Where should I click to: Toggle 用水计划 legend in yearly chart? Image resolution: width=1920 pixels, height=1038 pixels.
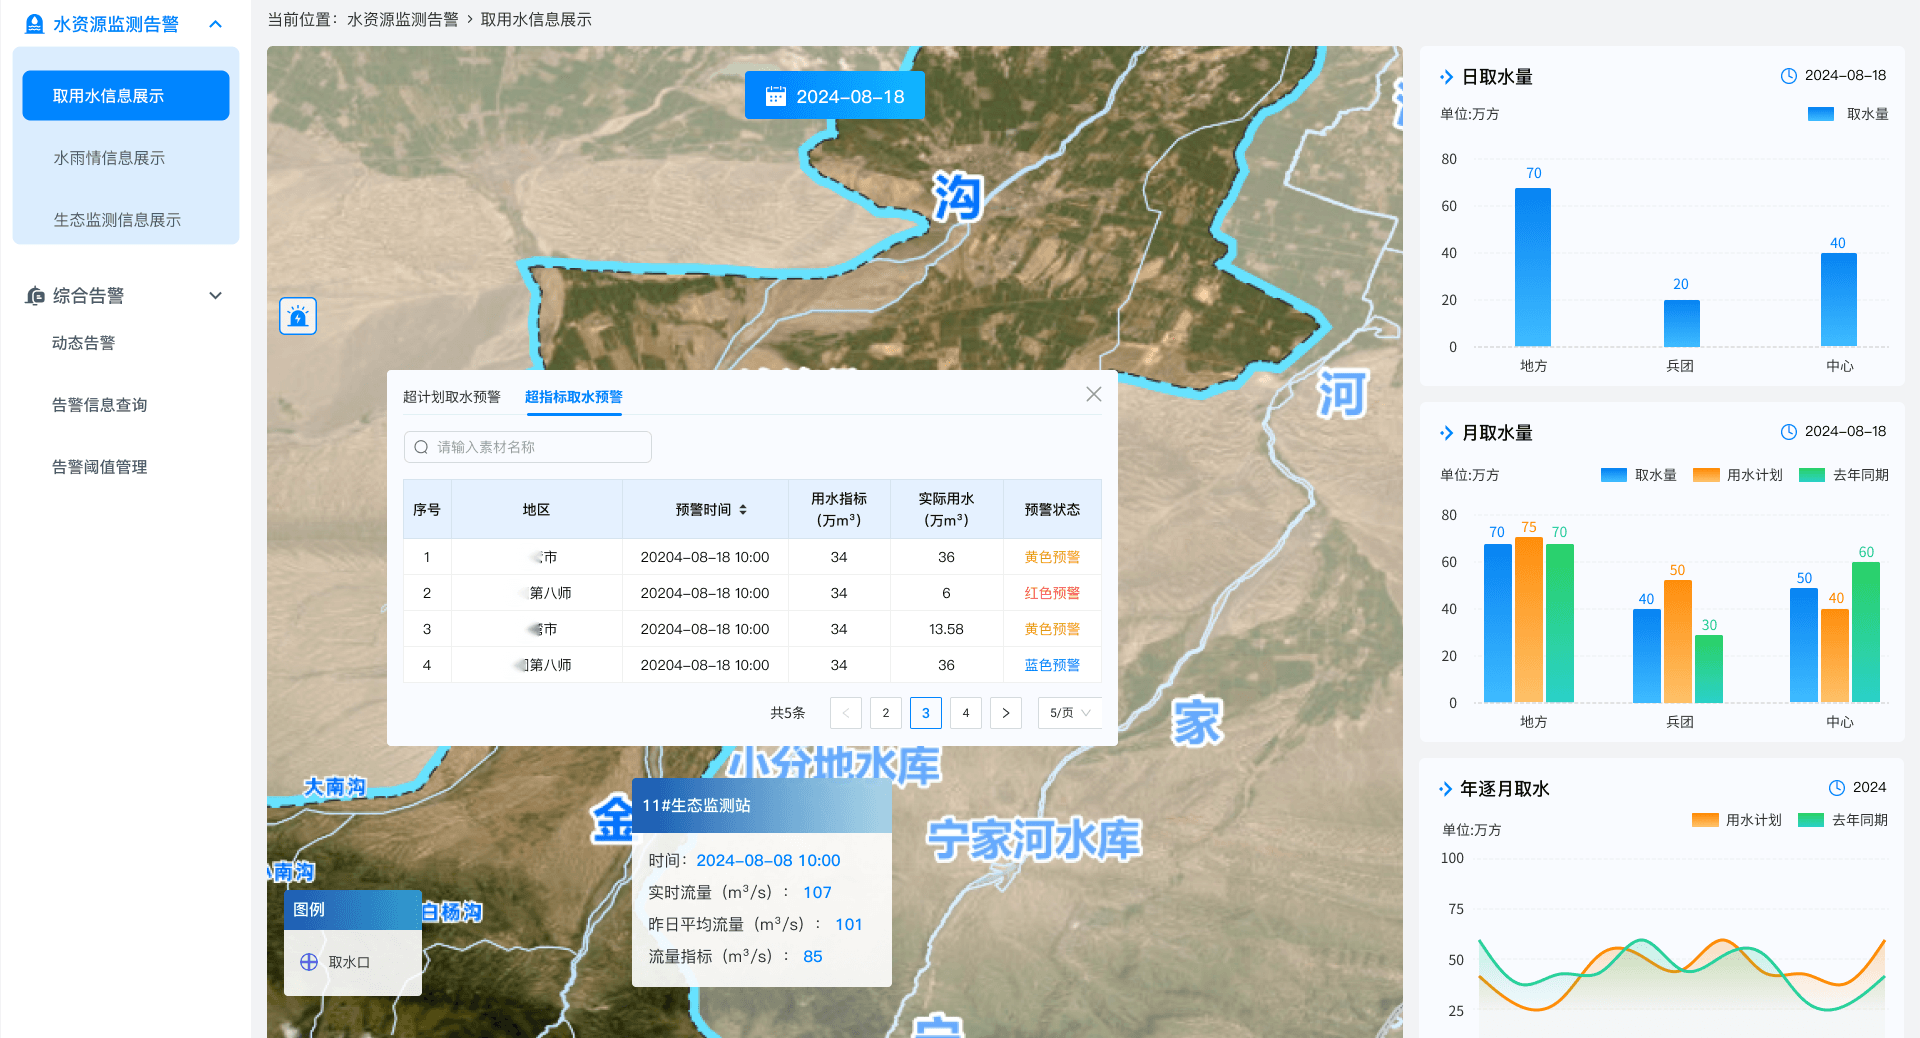[1737, 820]
